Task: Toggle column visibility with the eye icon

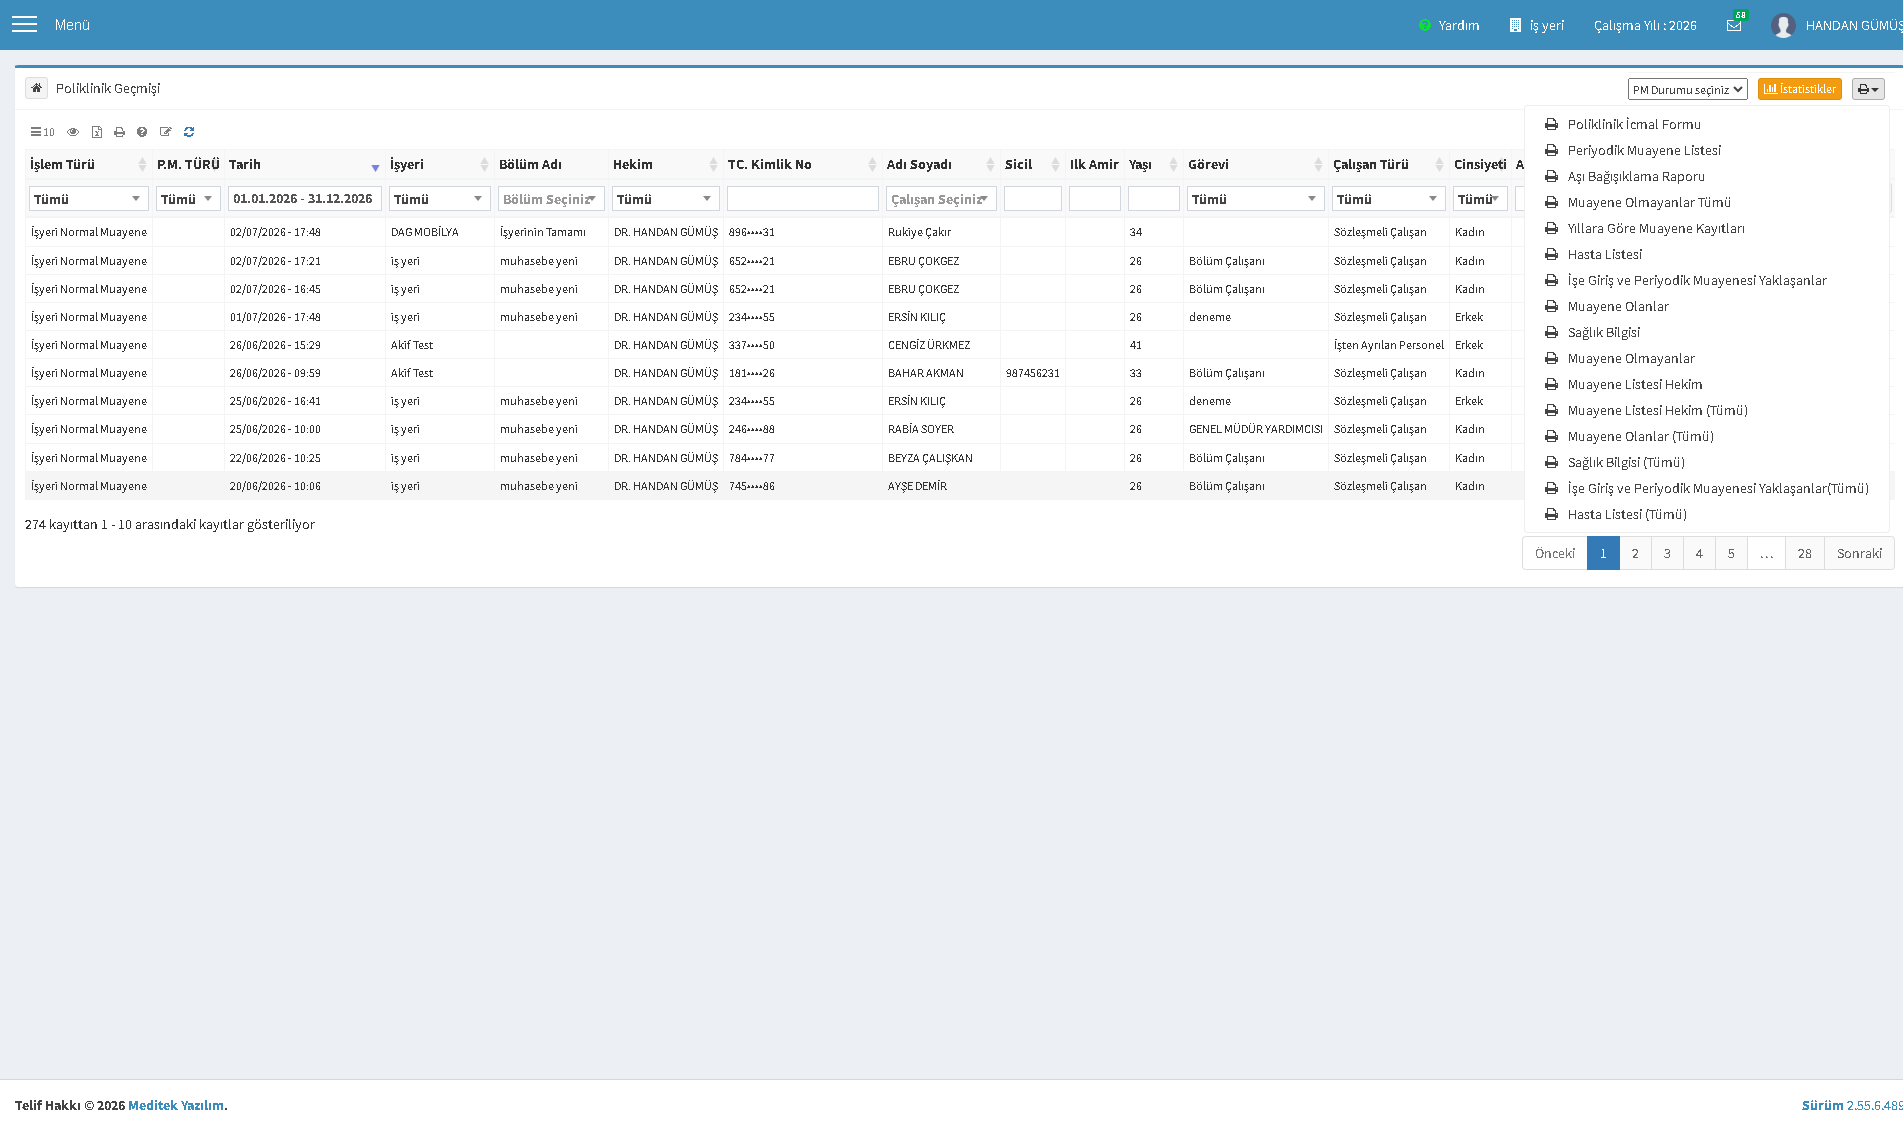Action: (x=73, y=132)
